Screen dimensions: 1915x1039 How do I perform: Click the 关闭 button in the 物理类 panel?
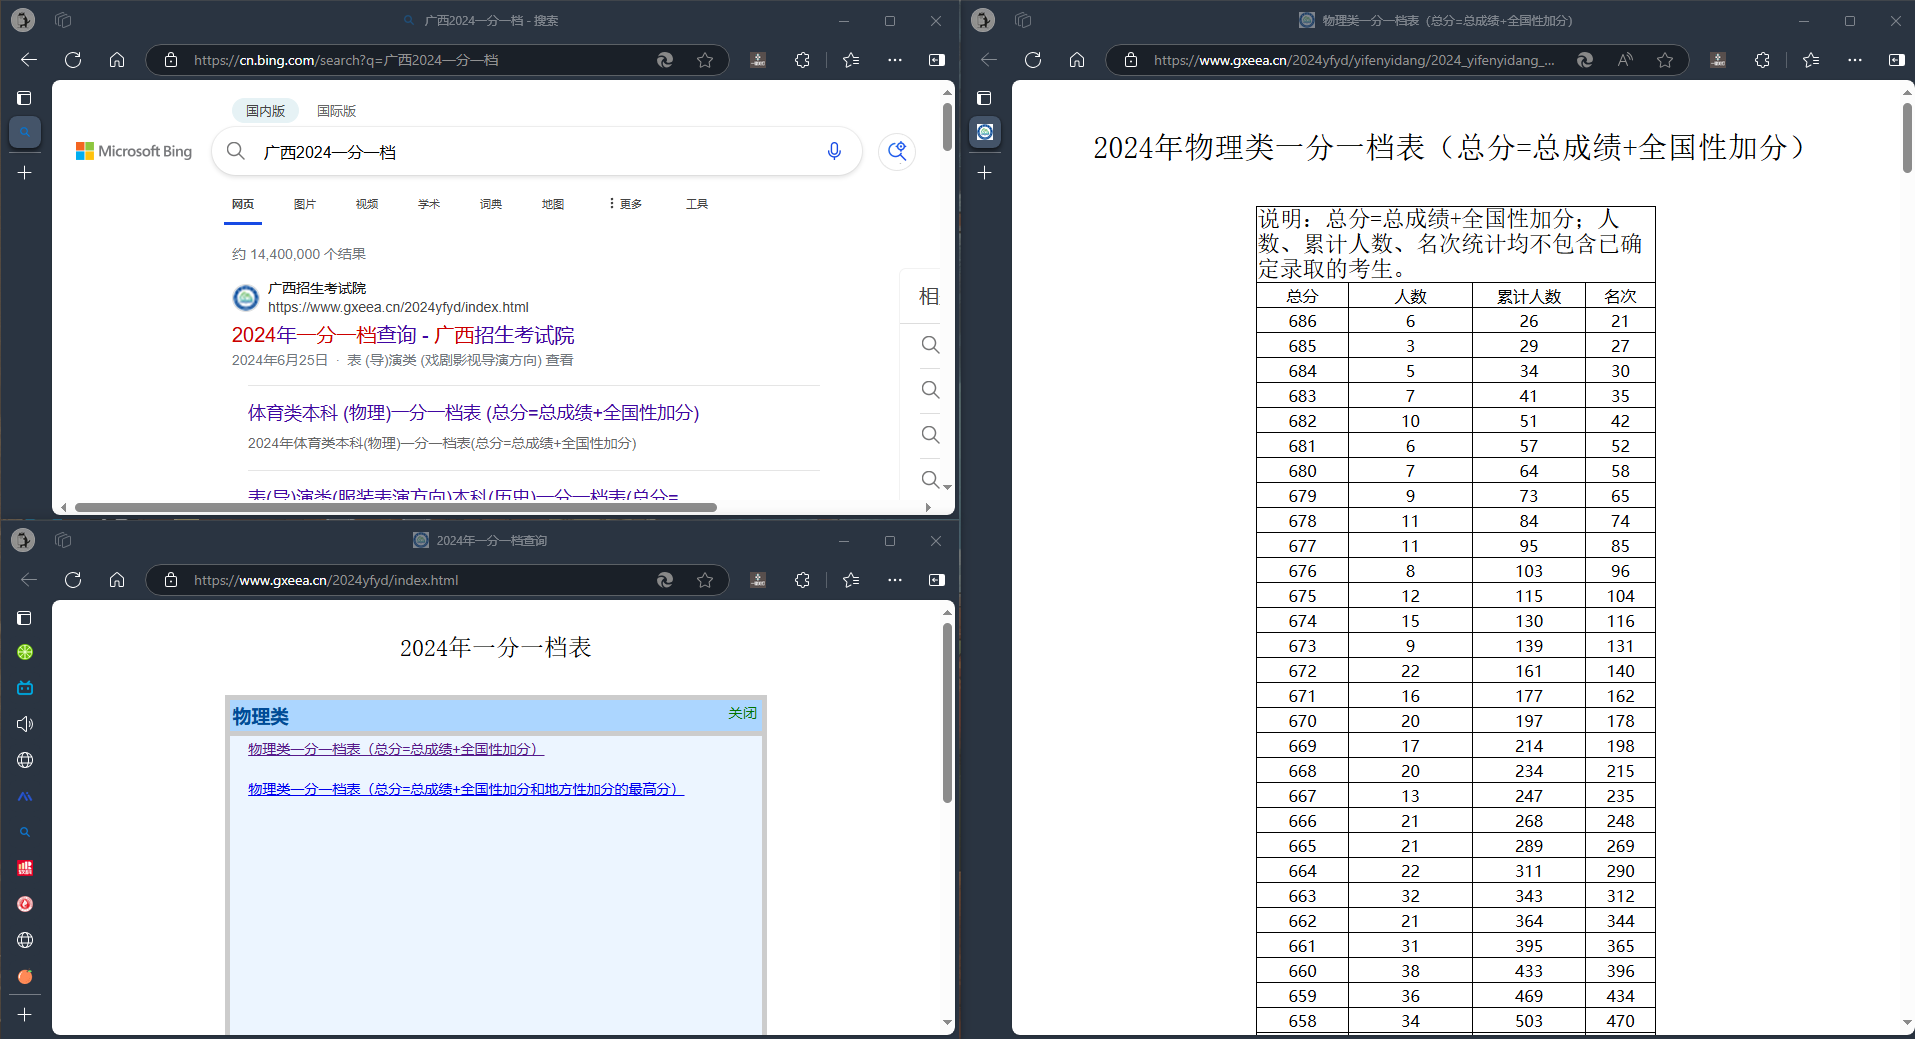(x=740, y=713)
